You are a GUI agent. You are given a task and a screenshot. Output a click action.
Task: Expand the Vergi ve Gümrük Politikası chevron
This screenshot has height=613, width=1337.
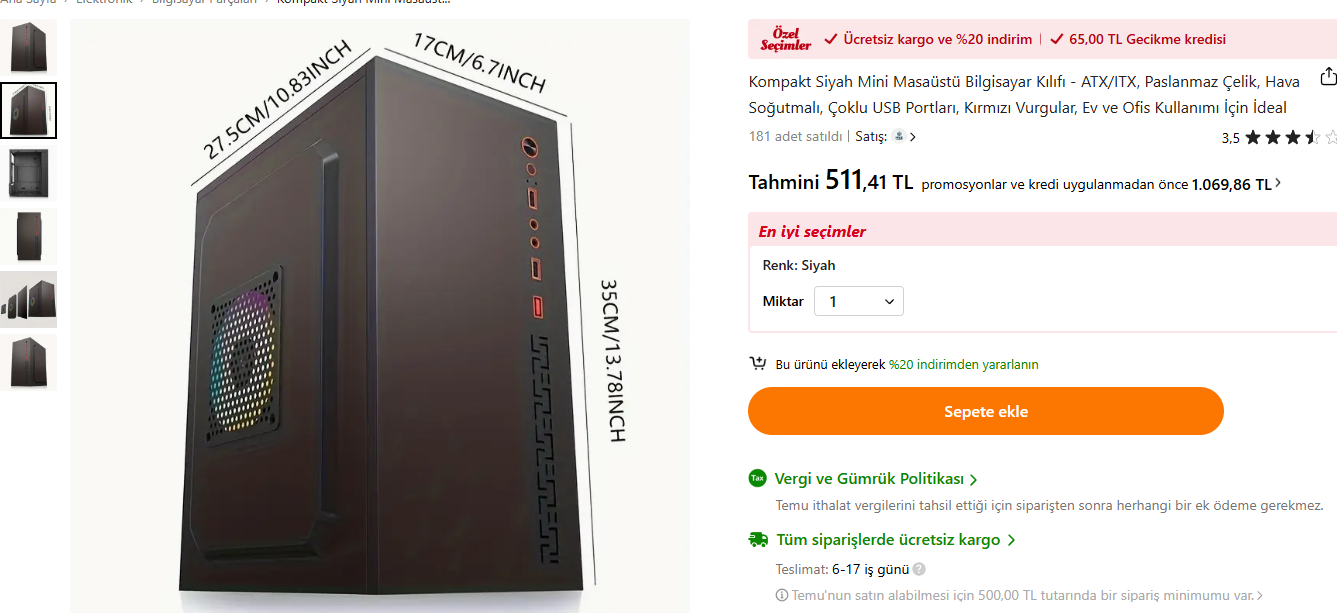click(974, 480)
